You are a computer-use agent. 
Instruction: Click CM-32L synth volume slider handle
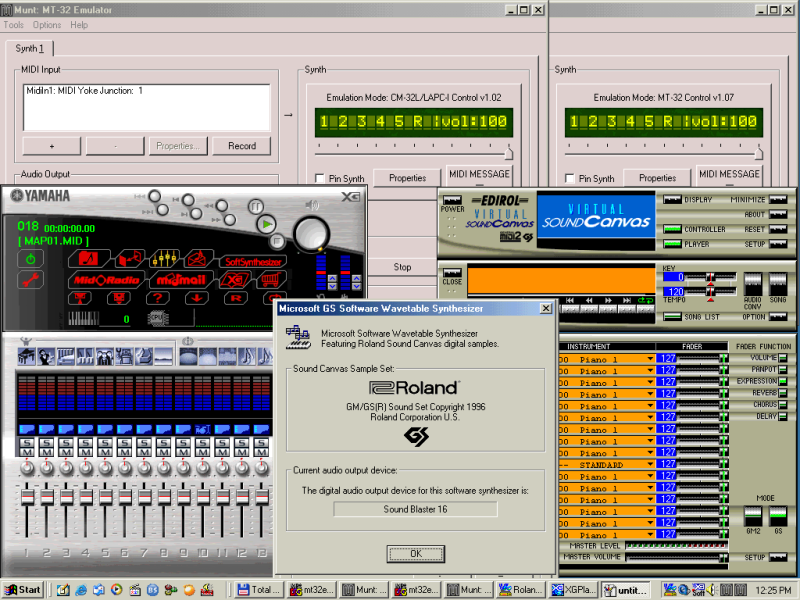pyautogui.click(x=509, y=153)
